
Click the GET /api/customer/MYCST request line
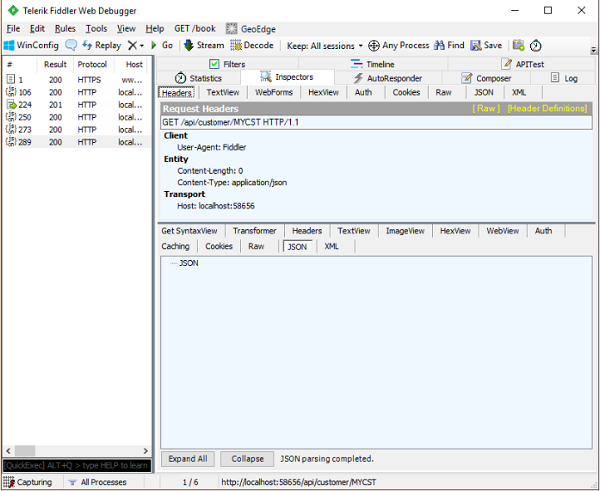point(376,122)
